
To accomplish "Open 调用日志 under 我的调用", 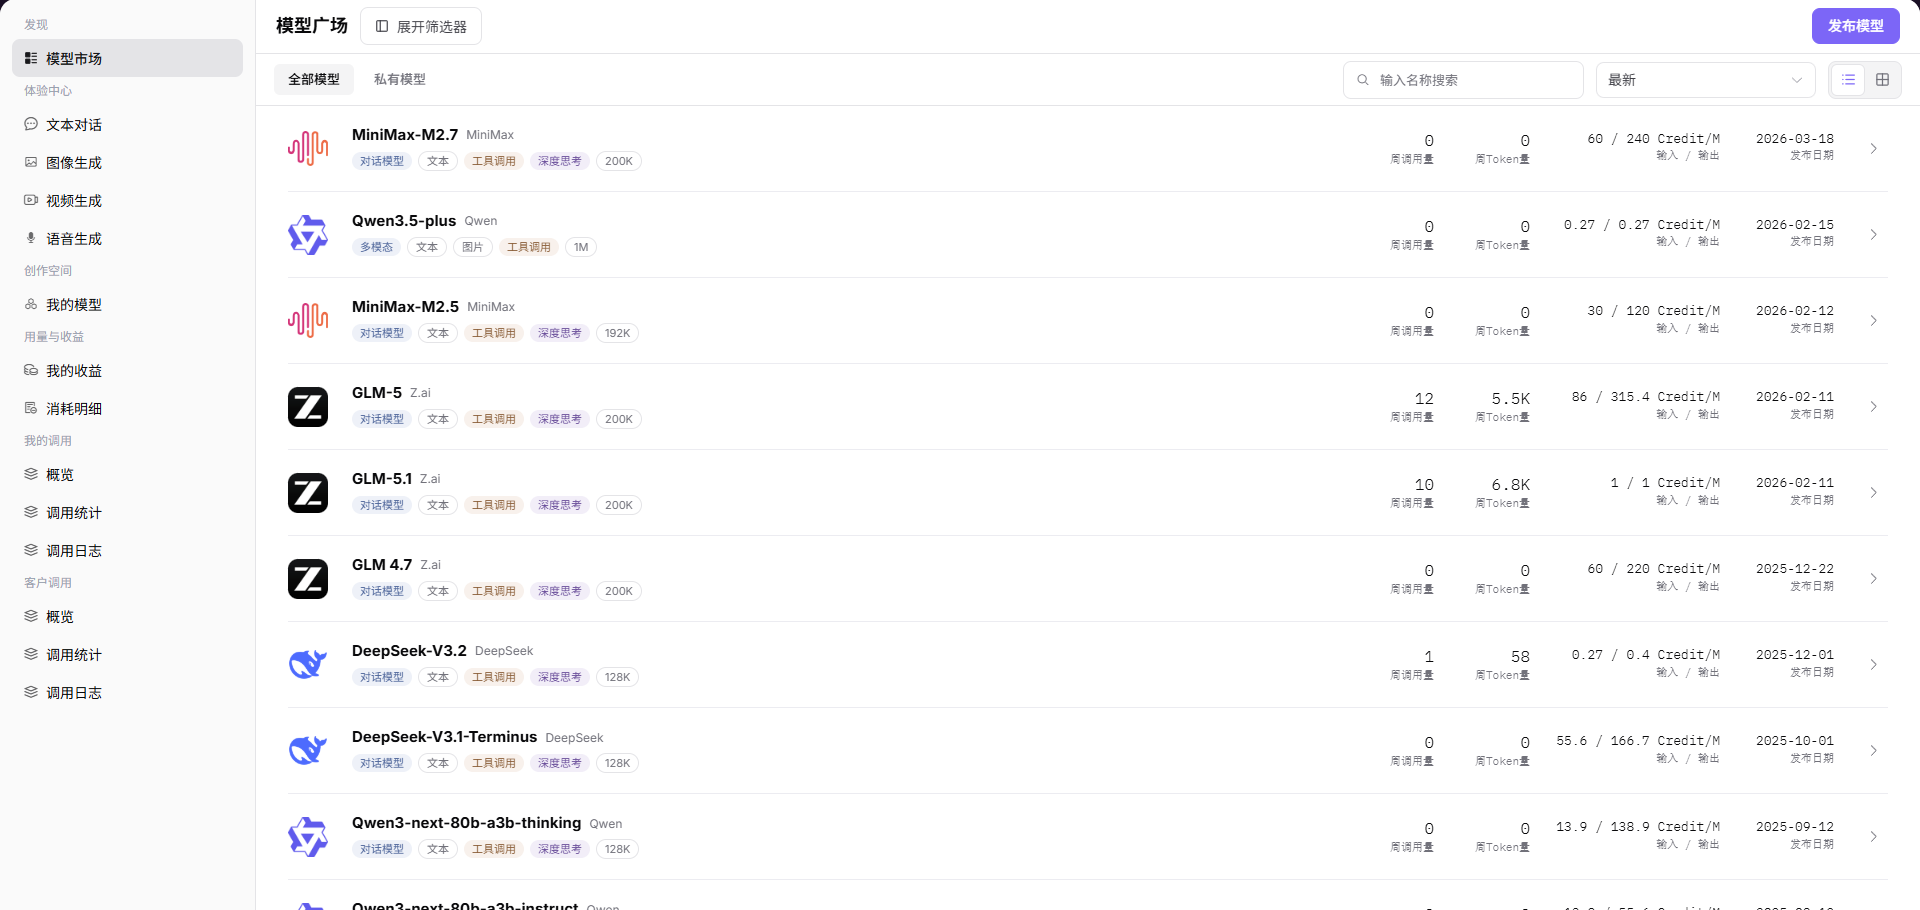I will point(127,550).
